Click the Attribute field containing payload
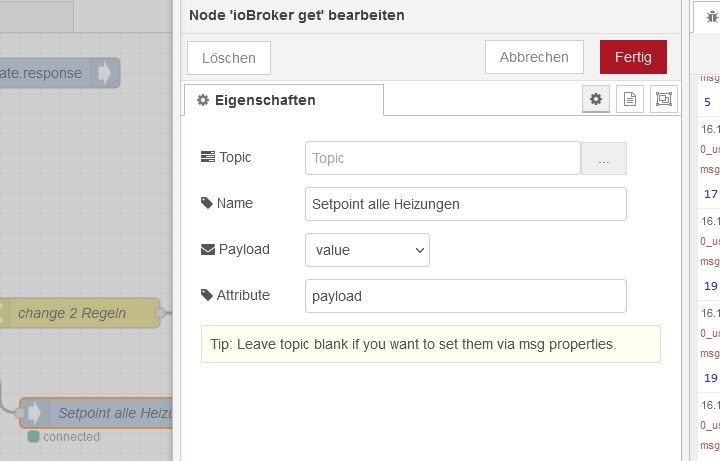Image resolution: width=720 pixels, height=461 pixels. 465,296
